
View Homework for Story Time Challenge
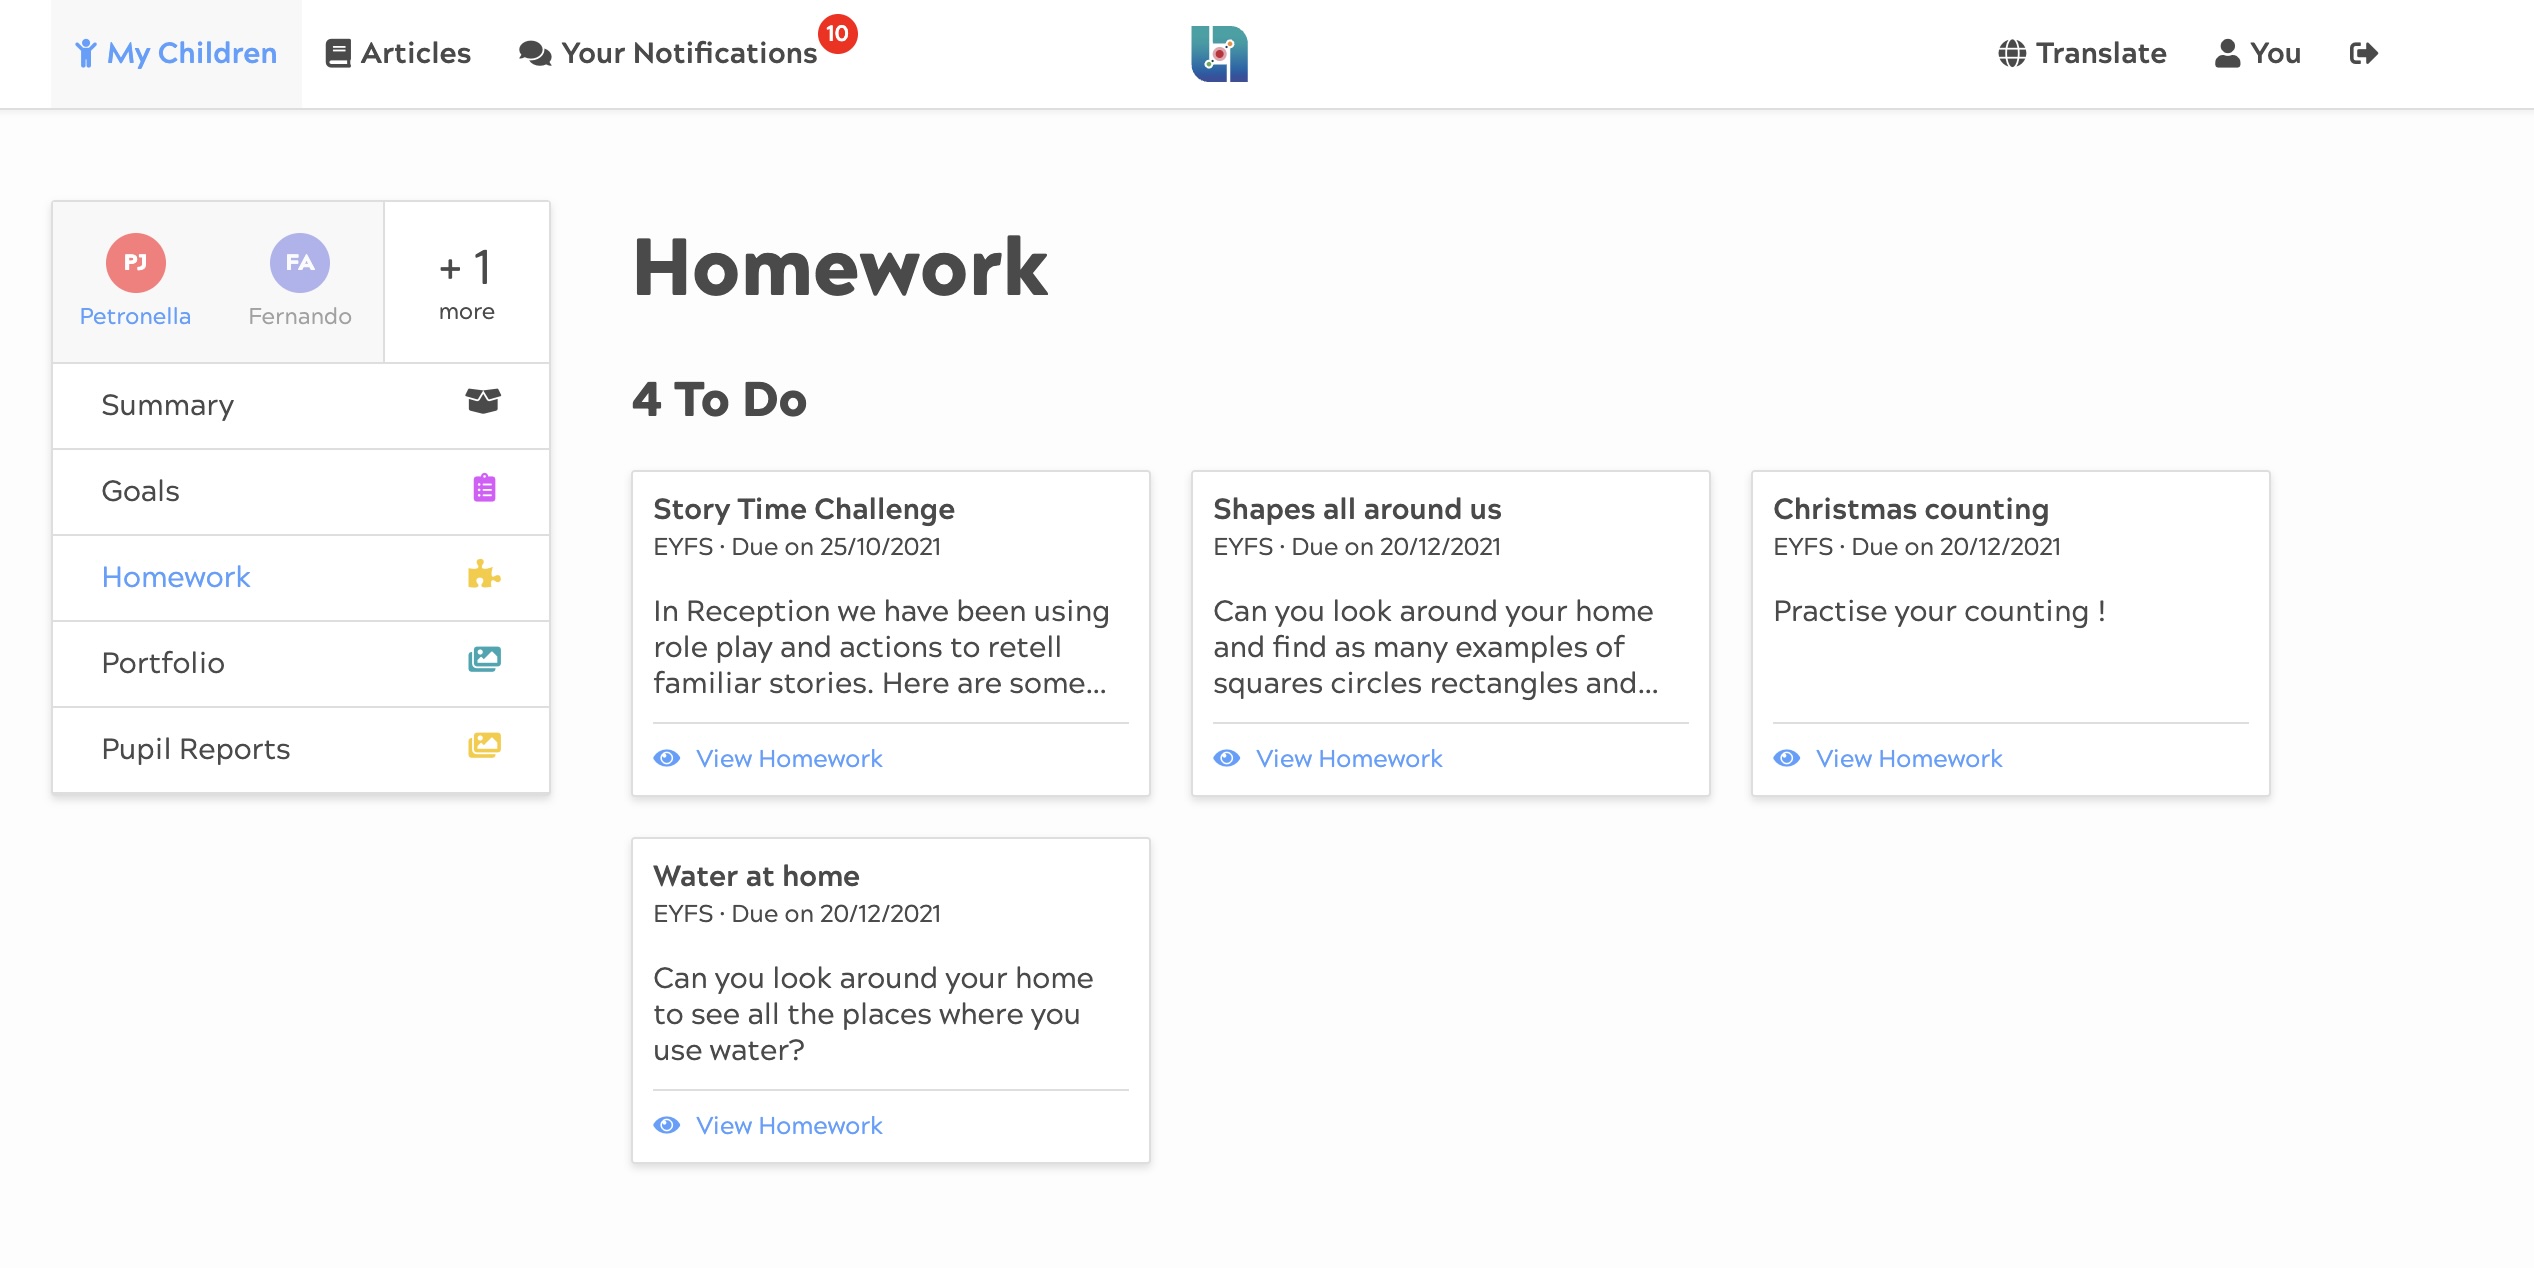(788, 759)
